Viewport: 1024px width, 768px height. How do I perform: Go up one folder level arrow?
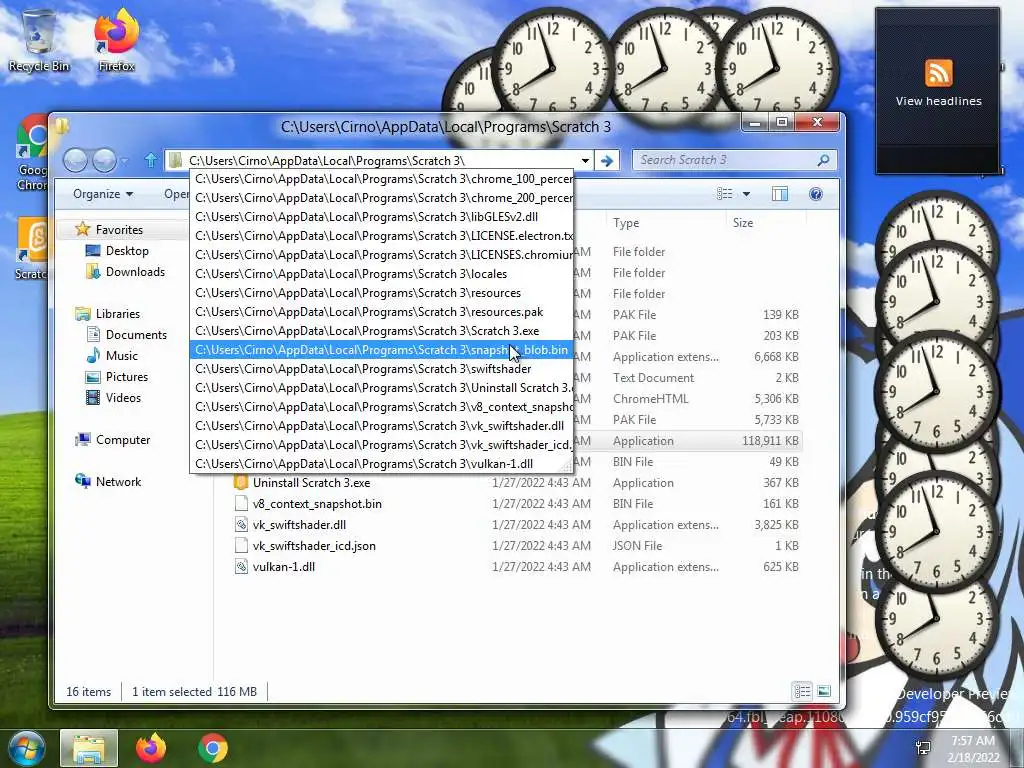[x=151, y=160]
